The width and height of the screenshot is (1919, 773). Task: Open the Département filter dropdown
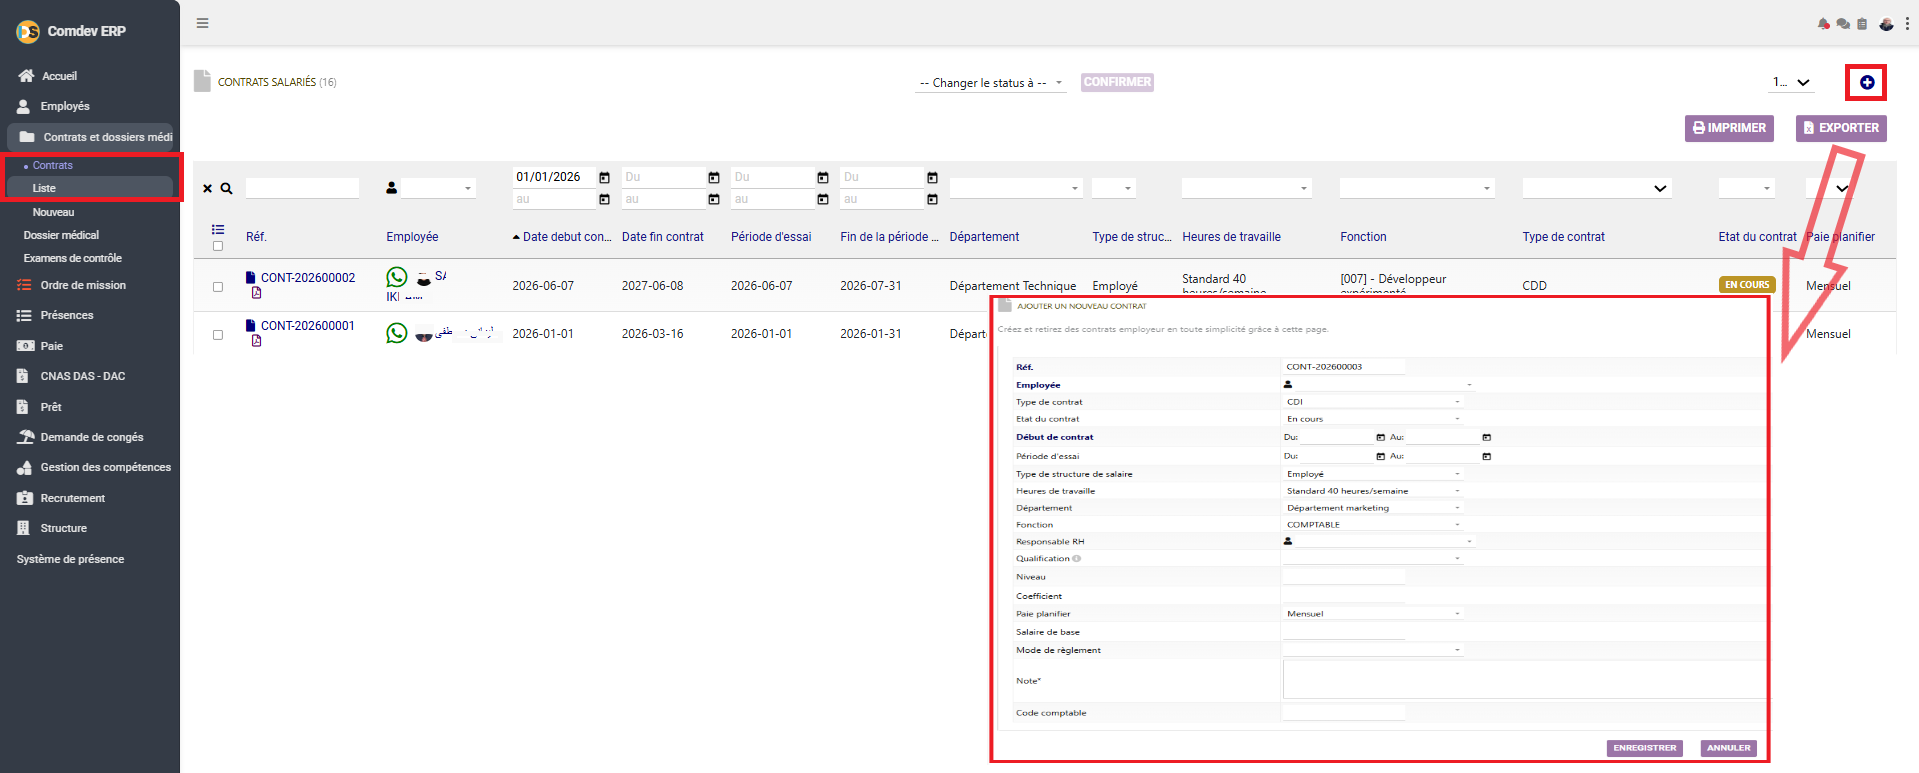click(1016, 188)
